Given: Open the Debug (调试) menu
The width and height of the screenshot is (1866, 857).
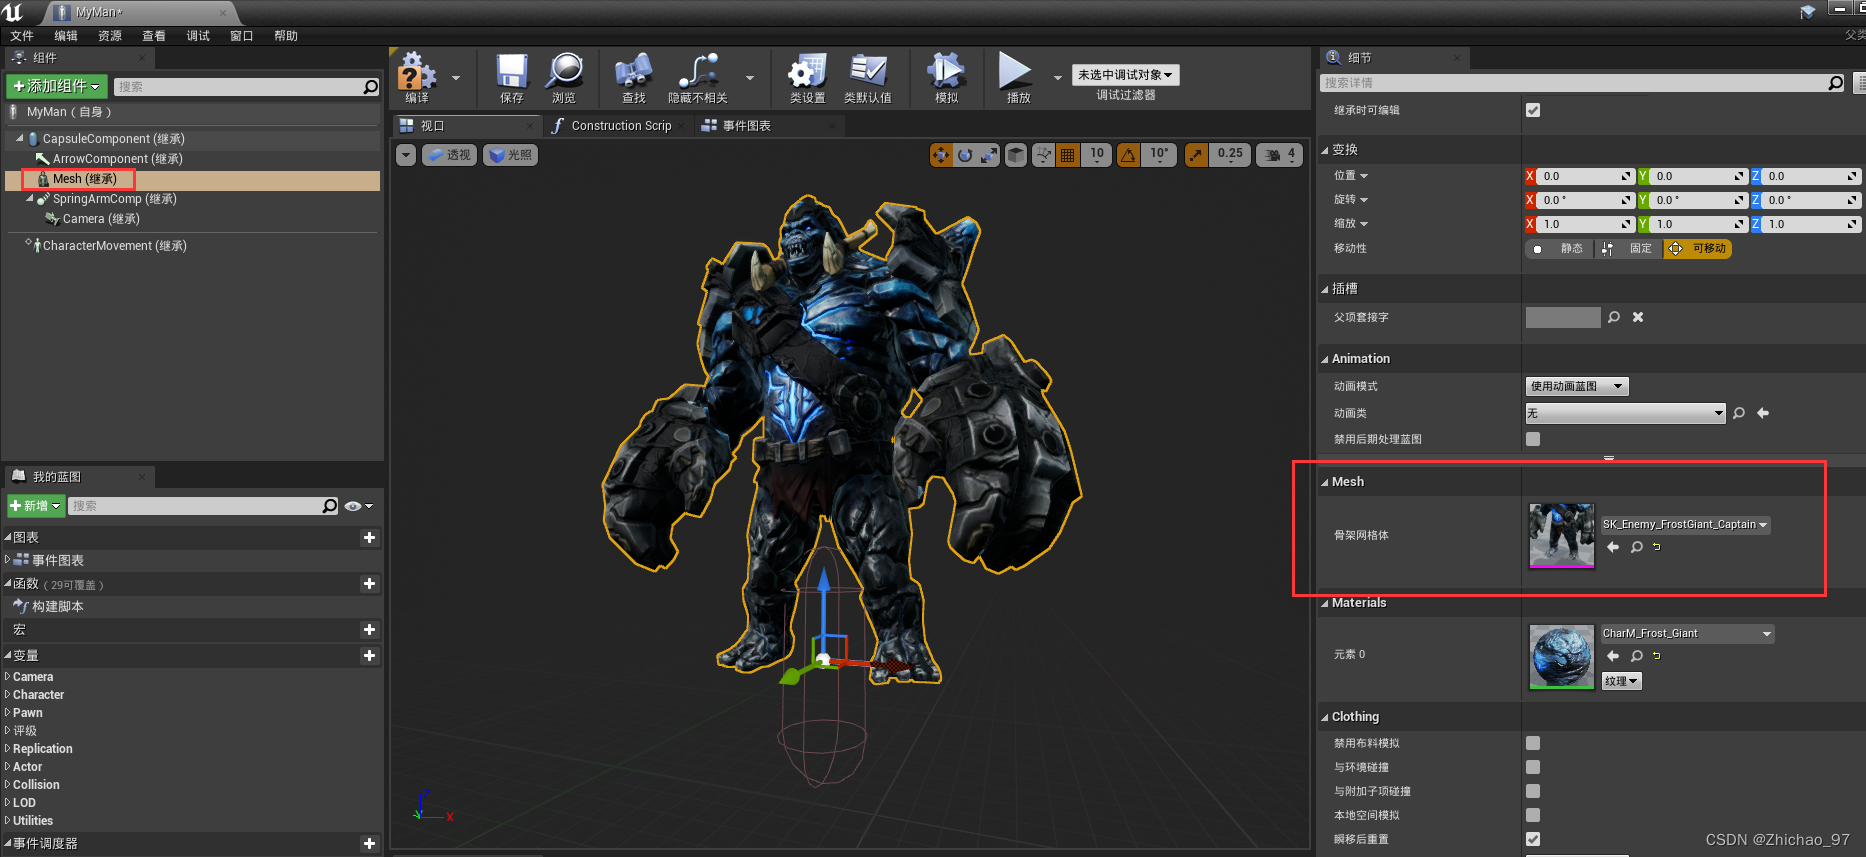Looking at the screenshot, I should [198, 35].
